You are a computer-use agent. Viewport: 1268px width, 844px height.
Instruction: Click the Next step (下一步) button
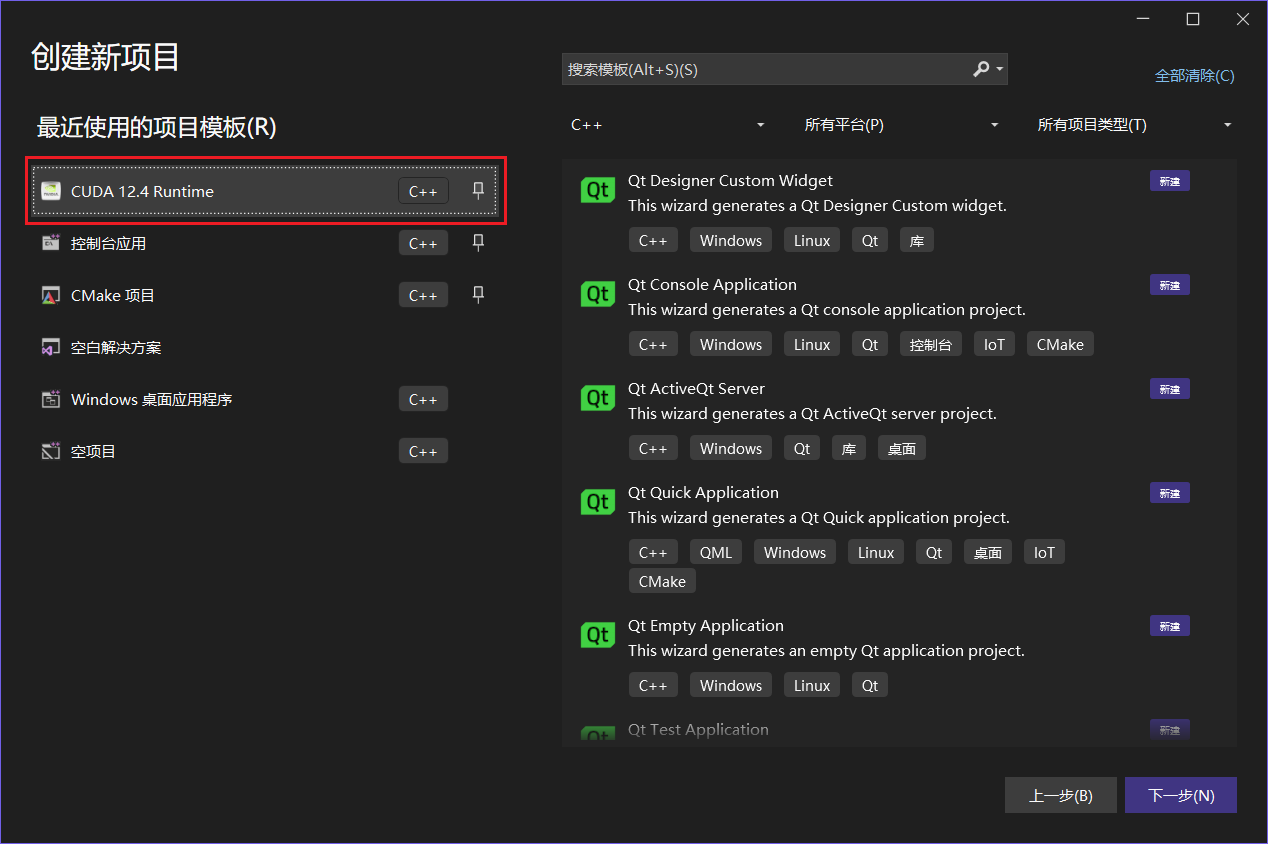1180,796
